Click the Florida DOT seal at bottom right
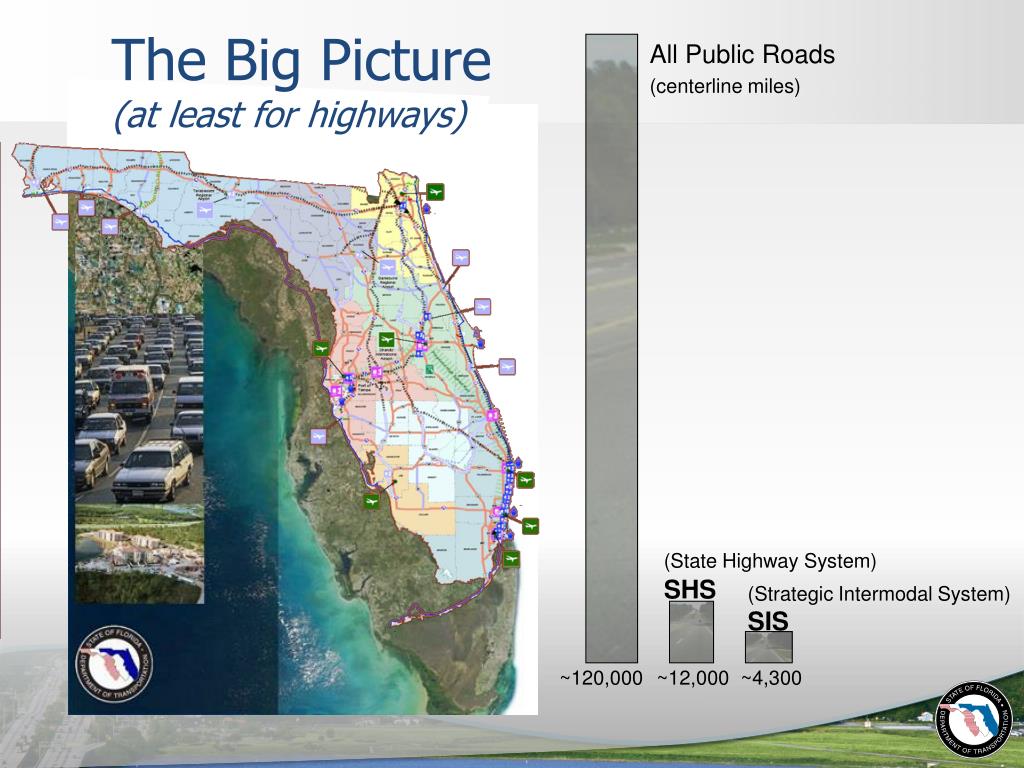The height and width of the screenshot is (768, 1024). pyautogui.click(x=974, y=720)
